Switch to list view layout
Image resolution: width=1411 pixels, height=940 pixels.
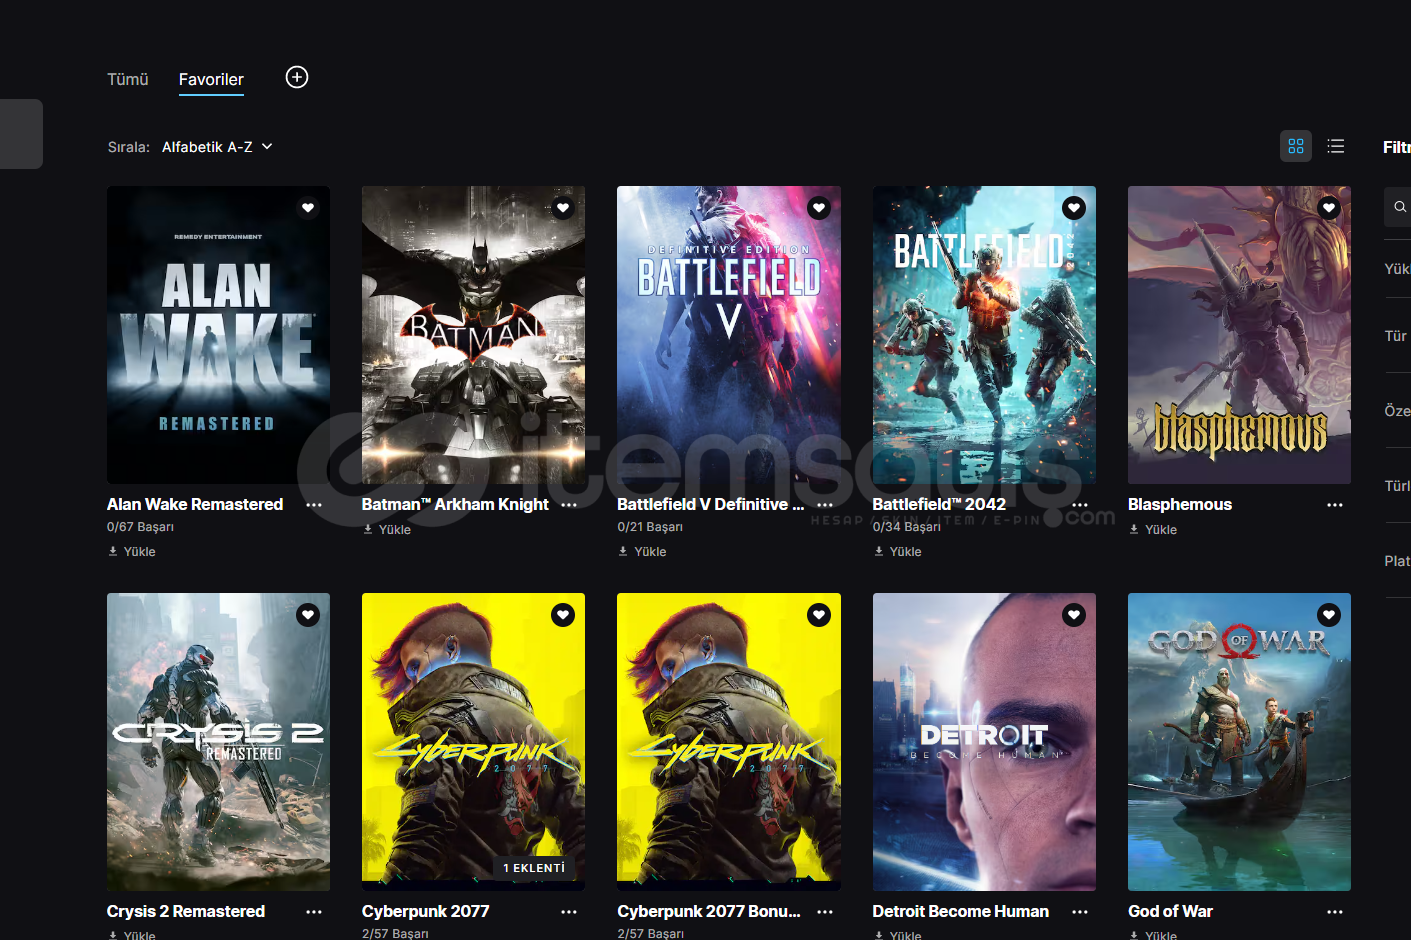point(1336,146)
